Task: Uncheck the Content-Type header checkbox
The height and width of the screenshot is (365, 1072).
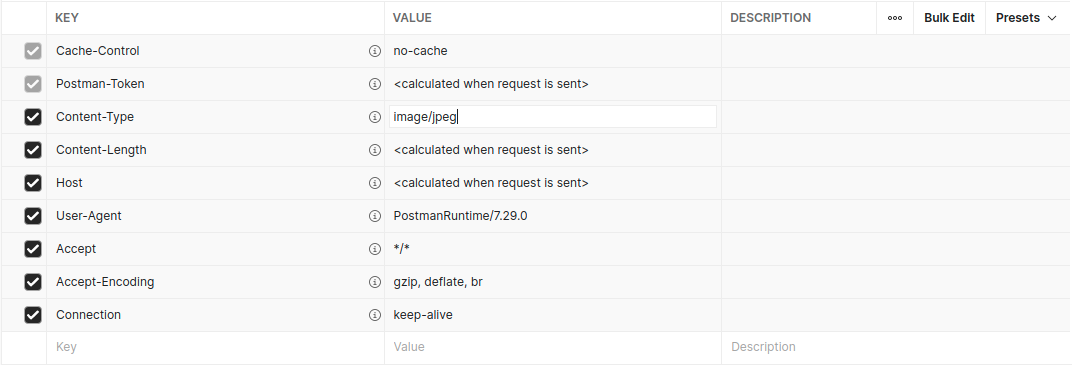Action: [33, 117]
